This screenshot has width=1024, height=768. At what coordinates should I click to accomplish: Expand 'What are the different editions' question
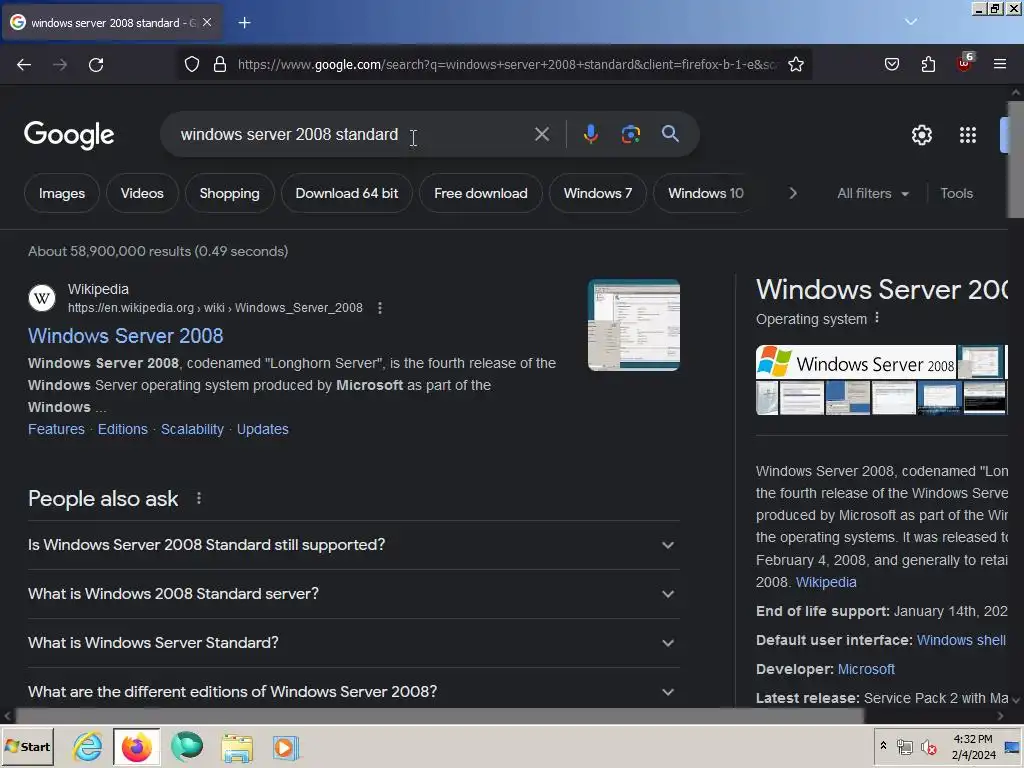click(353, 691)
